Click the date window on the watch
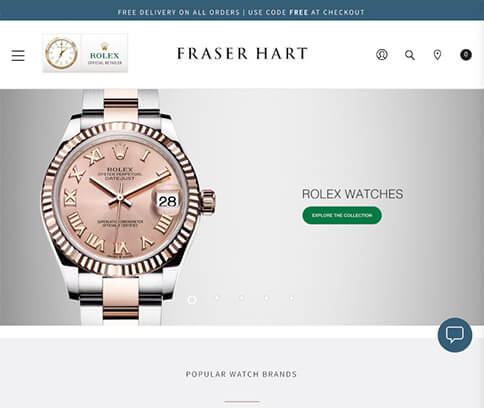The width and height of the screenshot is (484, 410). coord(167,201)
